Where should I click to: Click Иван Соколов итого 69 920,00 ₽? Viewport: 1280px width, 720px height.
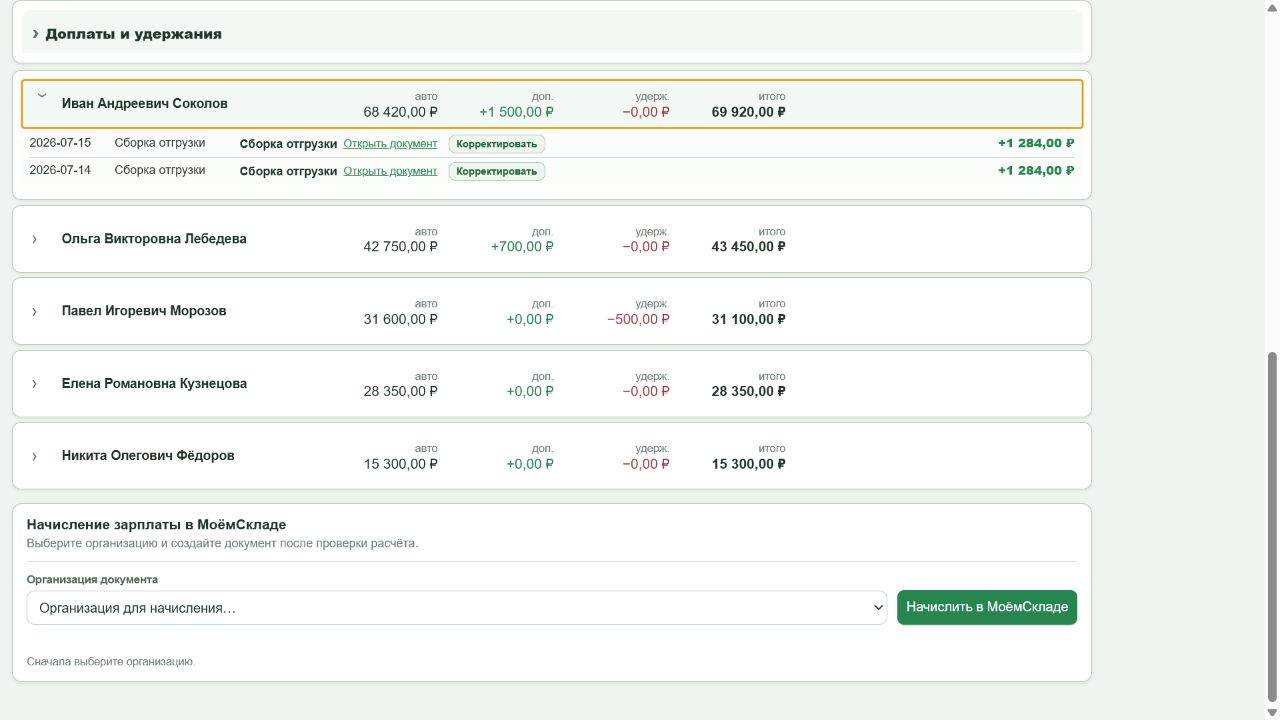(748, 112)
